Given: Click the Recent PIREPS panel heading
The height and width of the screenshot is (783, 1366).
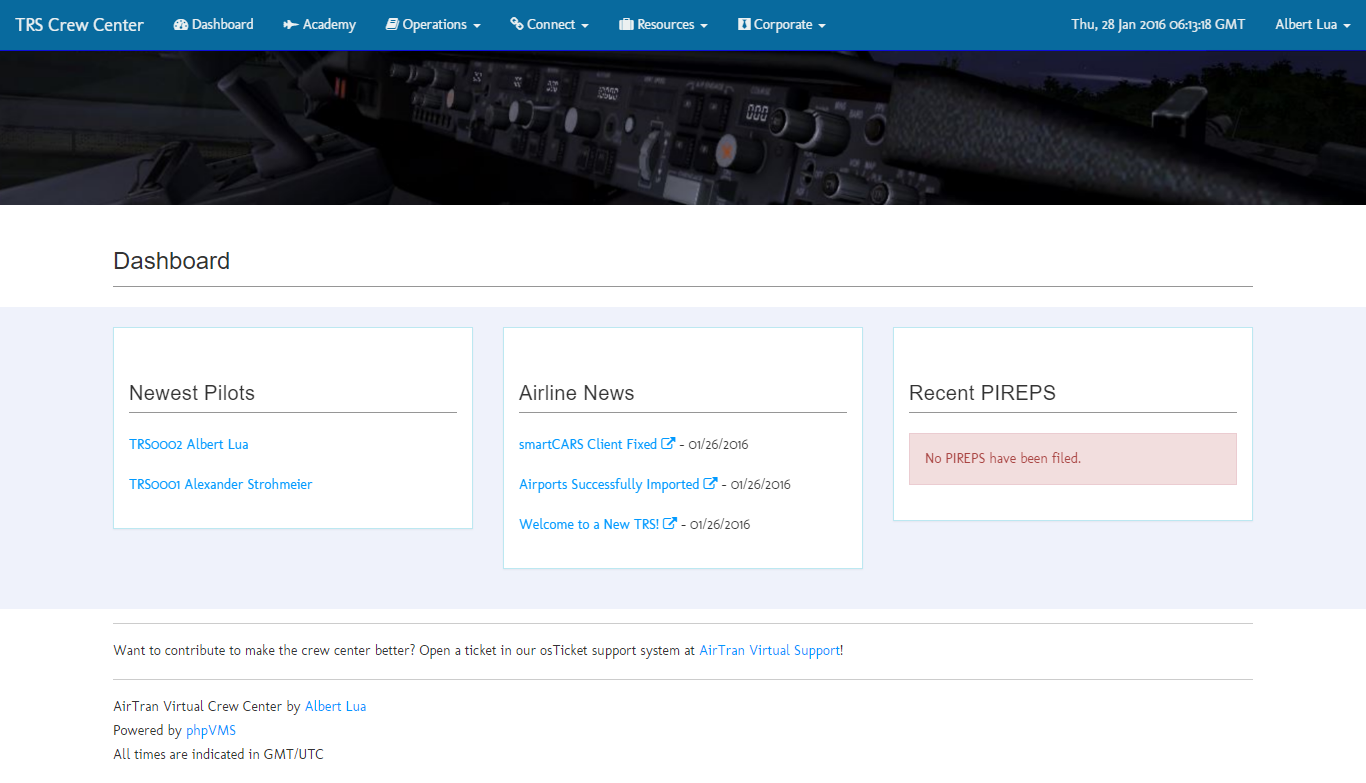Looking at the screenshot, I should [983, 393].
